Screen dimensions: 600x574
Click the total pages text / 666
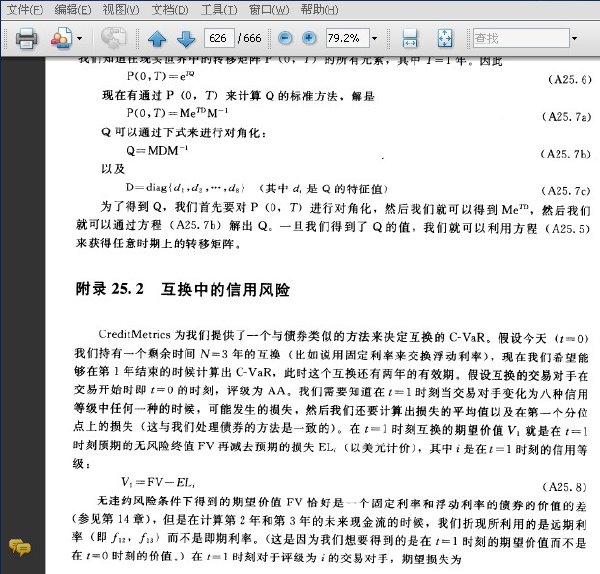[249, 38]
